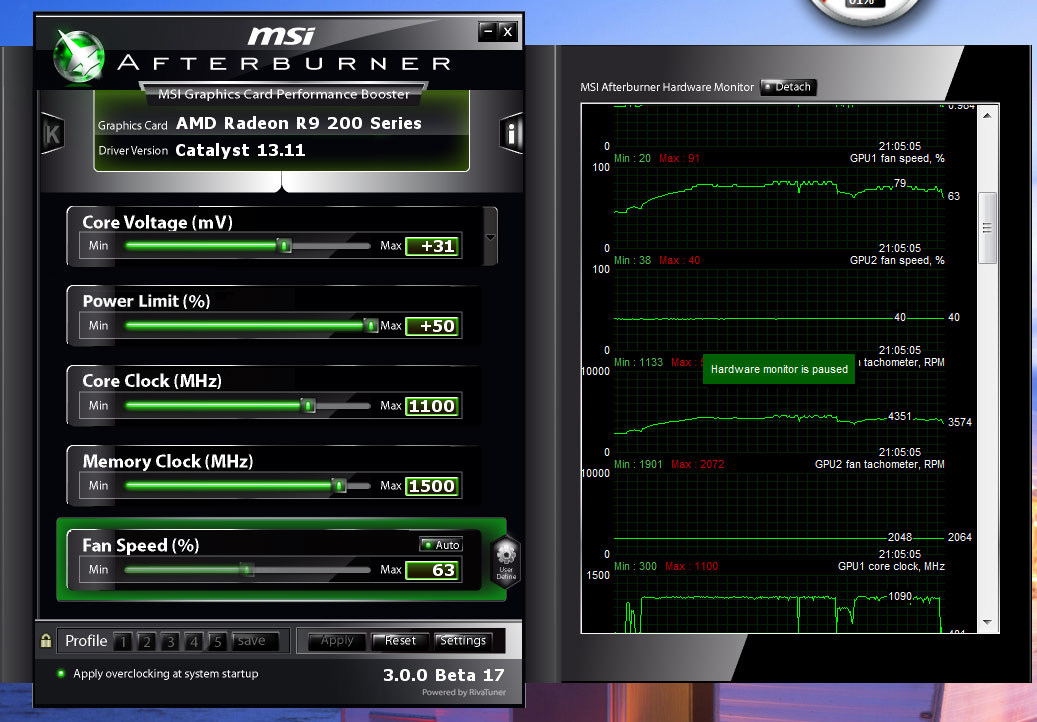Viewport: 1037px width, 722px height.
Task: Click 'Max : 1100' core clock value
Action: (691, 566)
